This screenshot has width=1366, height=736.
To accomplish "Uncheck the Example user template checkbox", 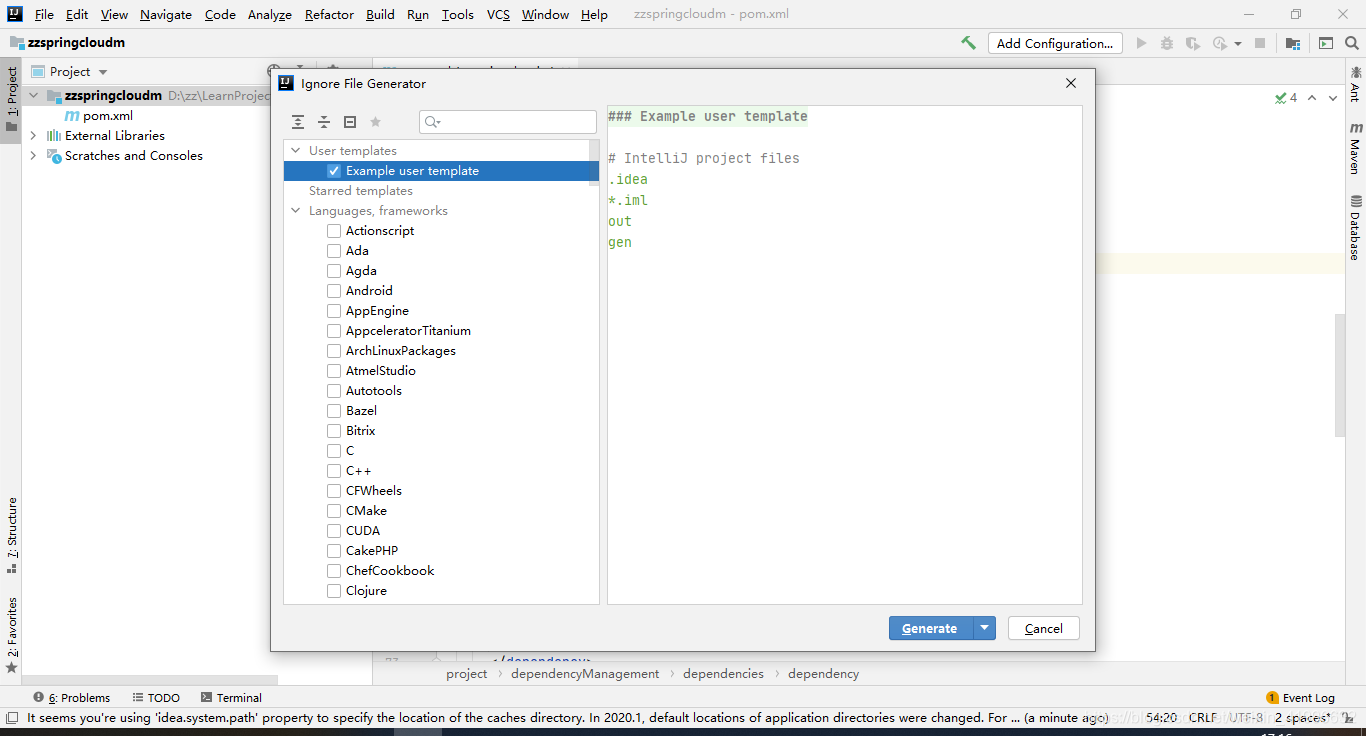I will point(334,171).
